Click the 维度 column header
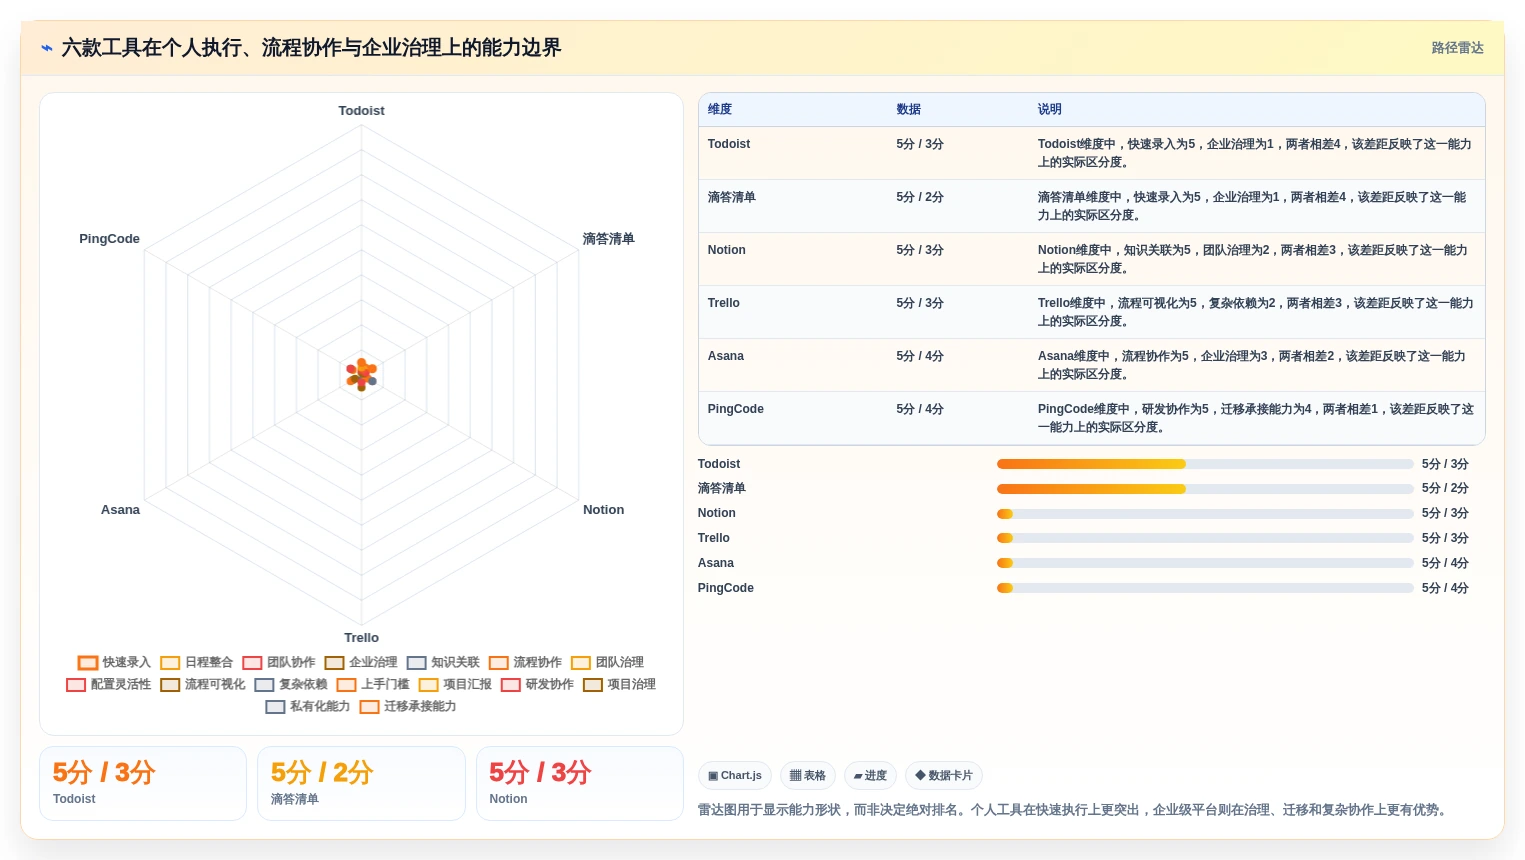The image size is (1525, 860). click(720, 110)
